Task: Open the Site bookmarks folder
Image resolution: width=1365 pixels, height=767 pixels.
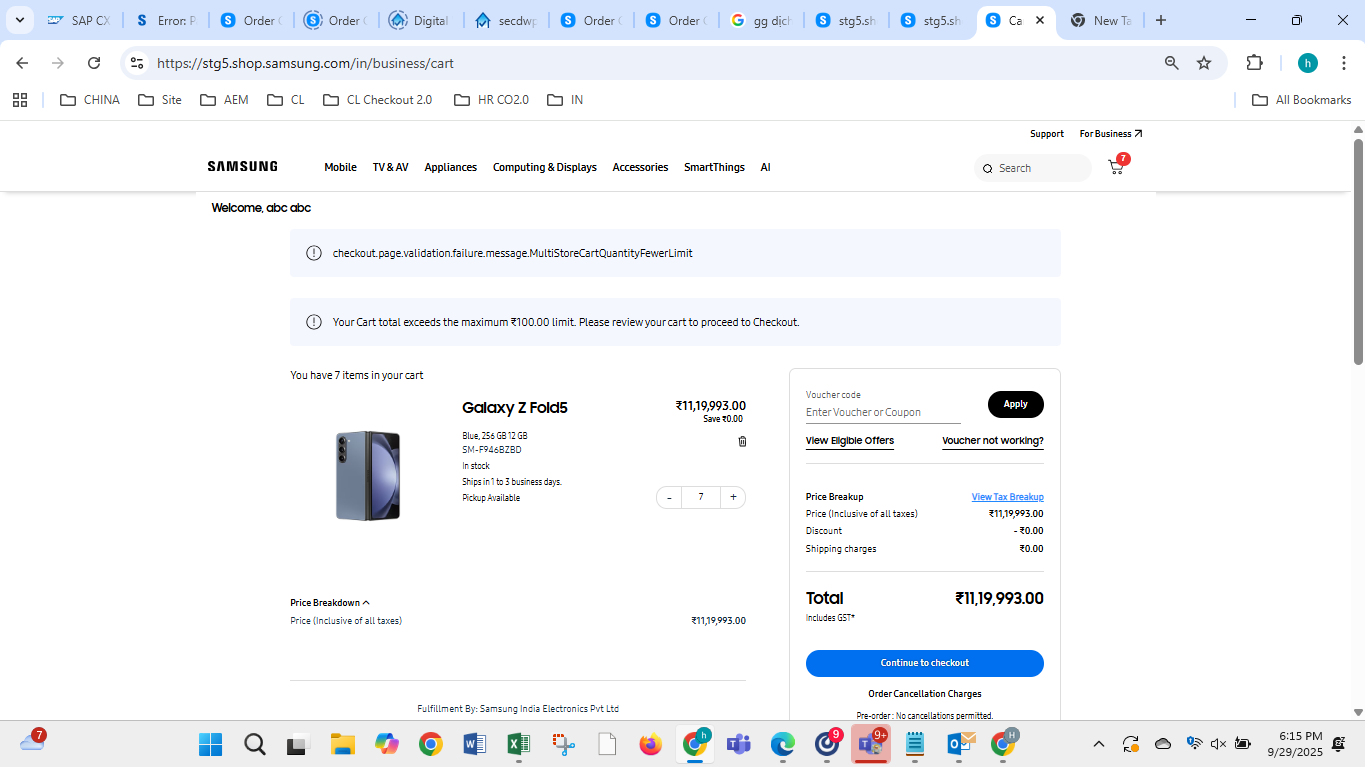Action: coord(160,100)
